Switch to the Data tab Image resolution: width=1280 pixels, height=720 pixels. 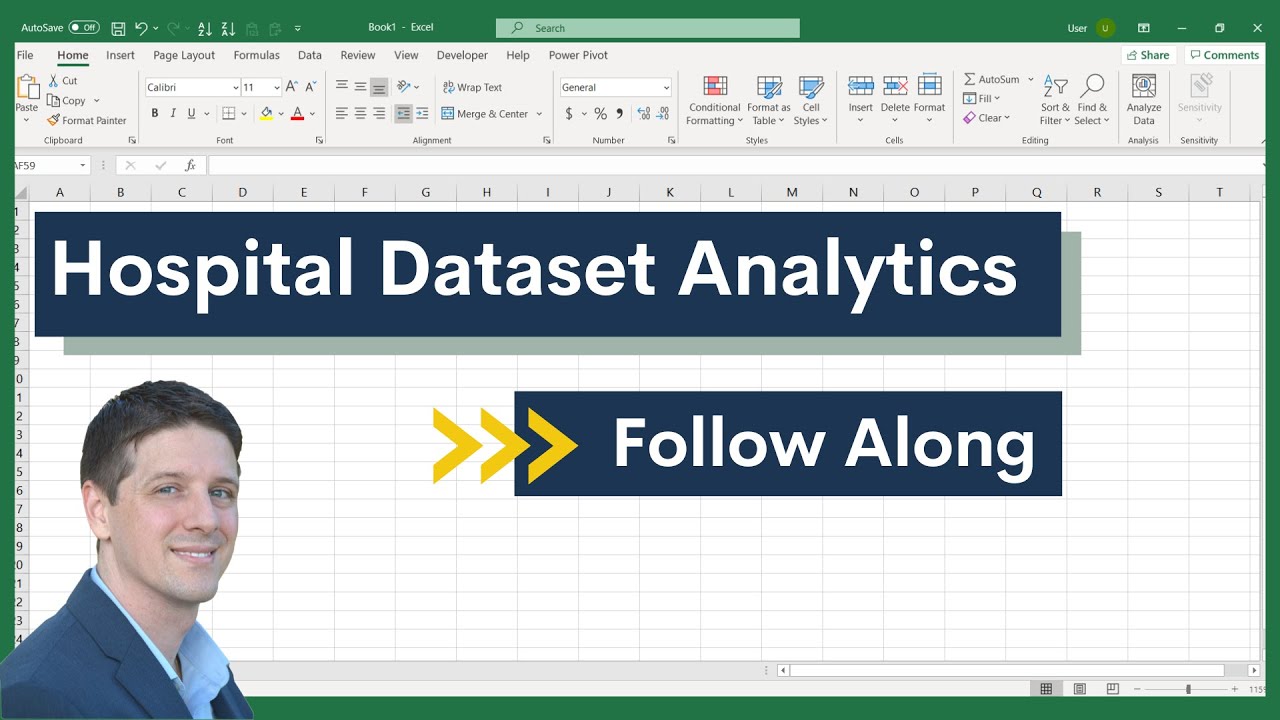(310, 55)
